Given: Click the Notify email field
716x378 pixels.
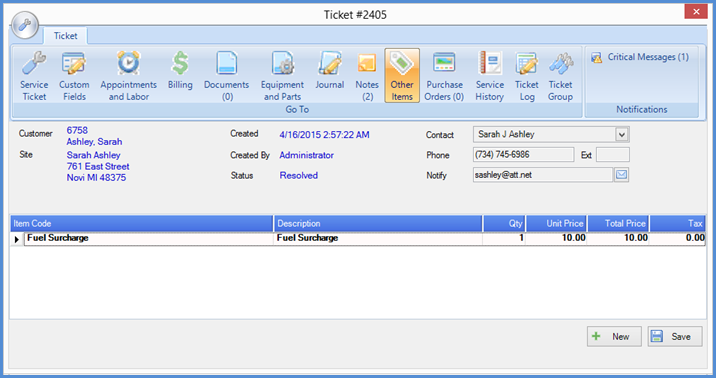Looking at the screenshot, I should [x=542, y=175].
